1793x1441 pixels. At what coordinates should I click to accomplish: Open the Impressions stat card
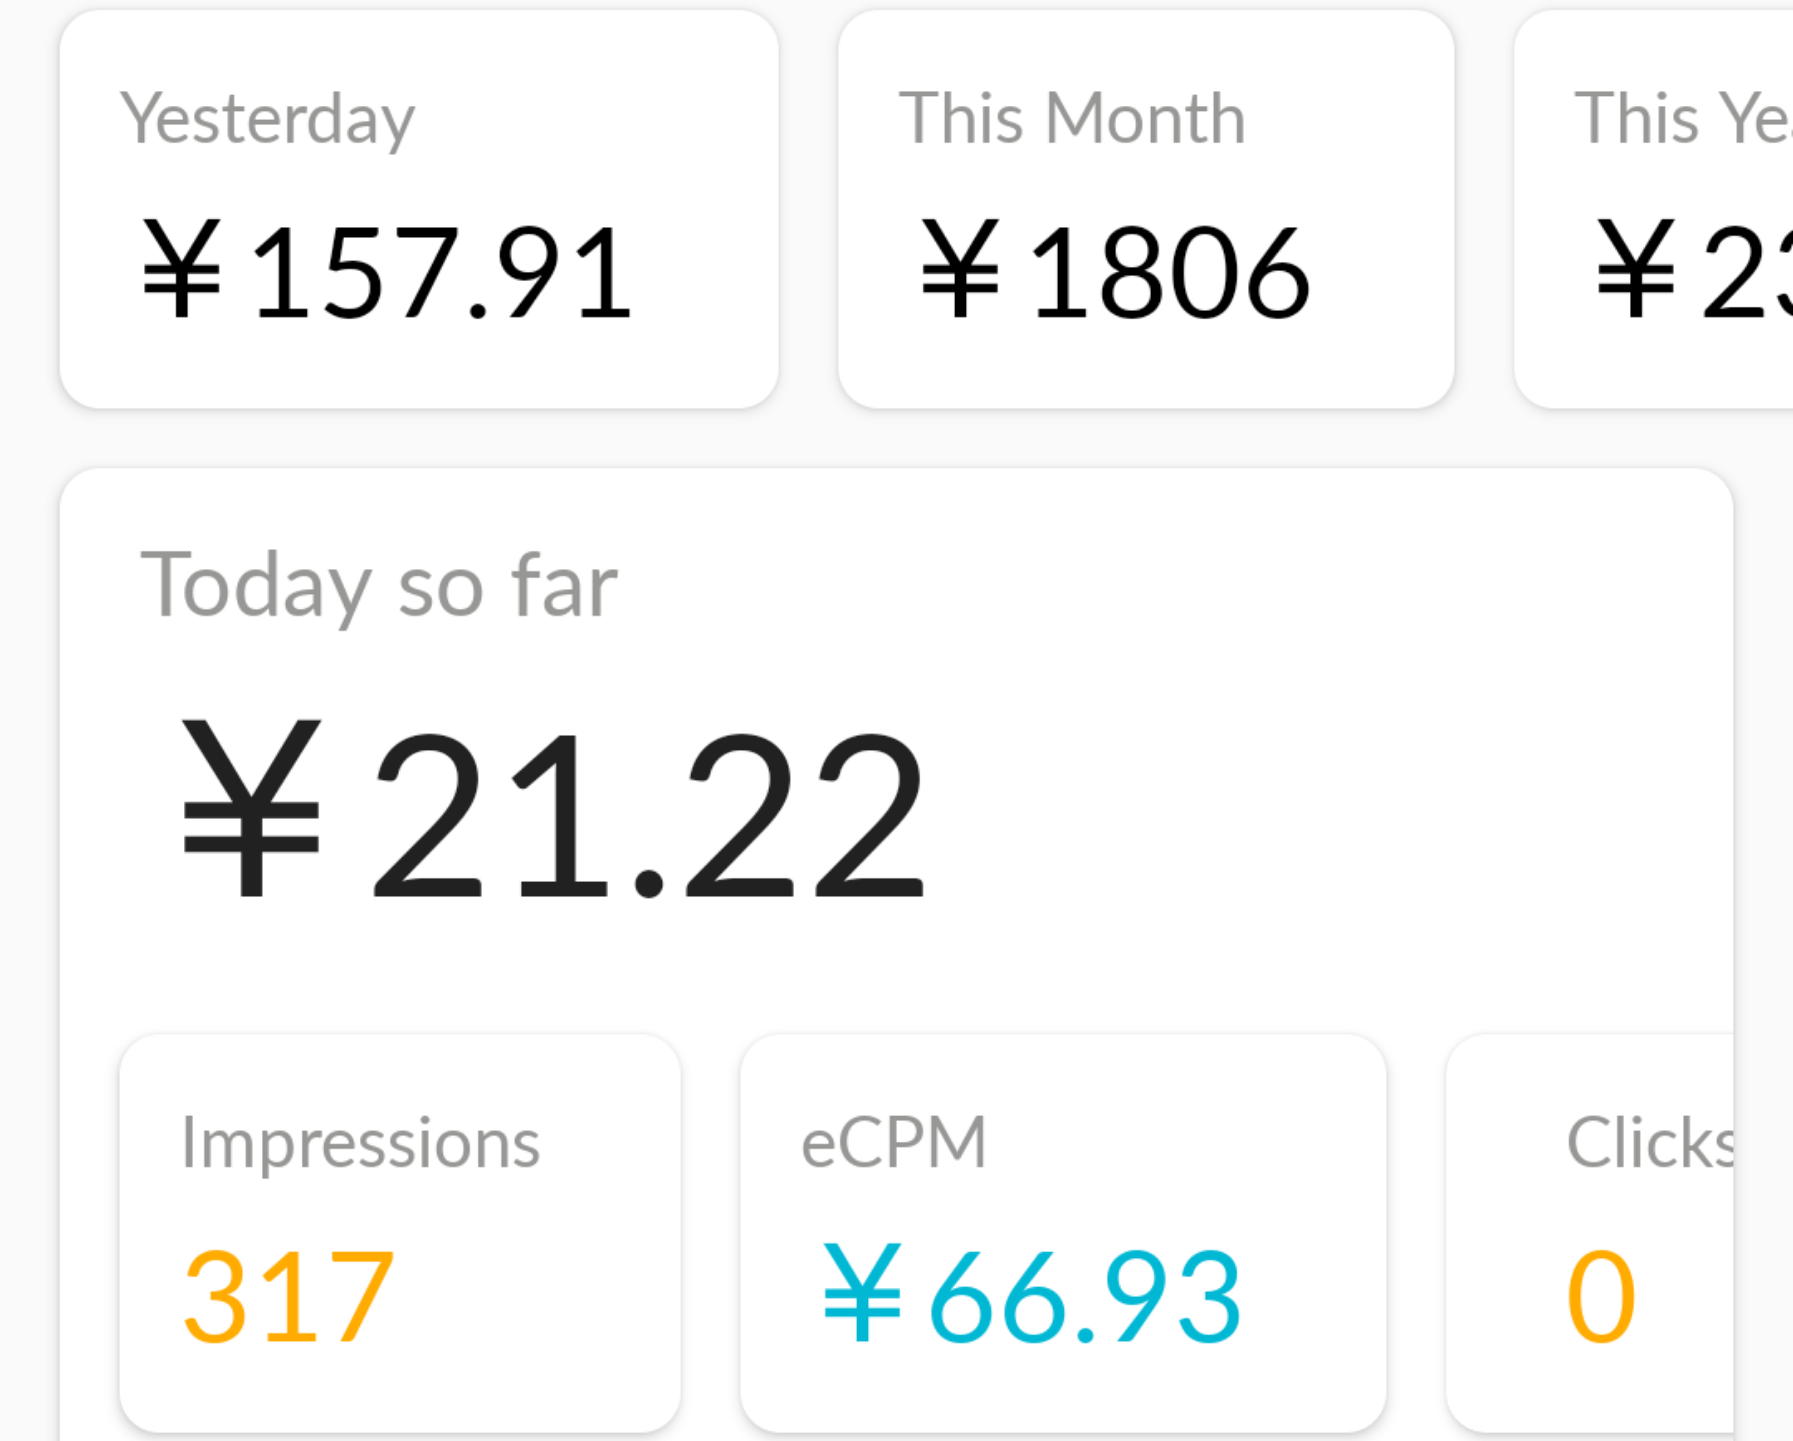[400, 1233]
